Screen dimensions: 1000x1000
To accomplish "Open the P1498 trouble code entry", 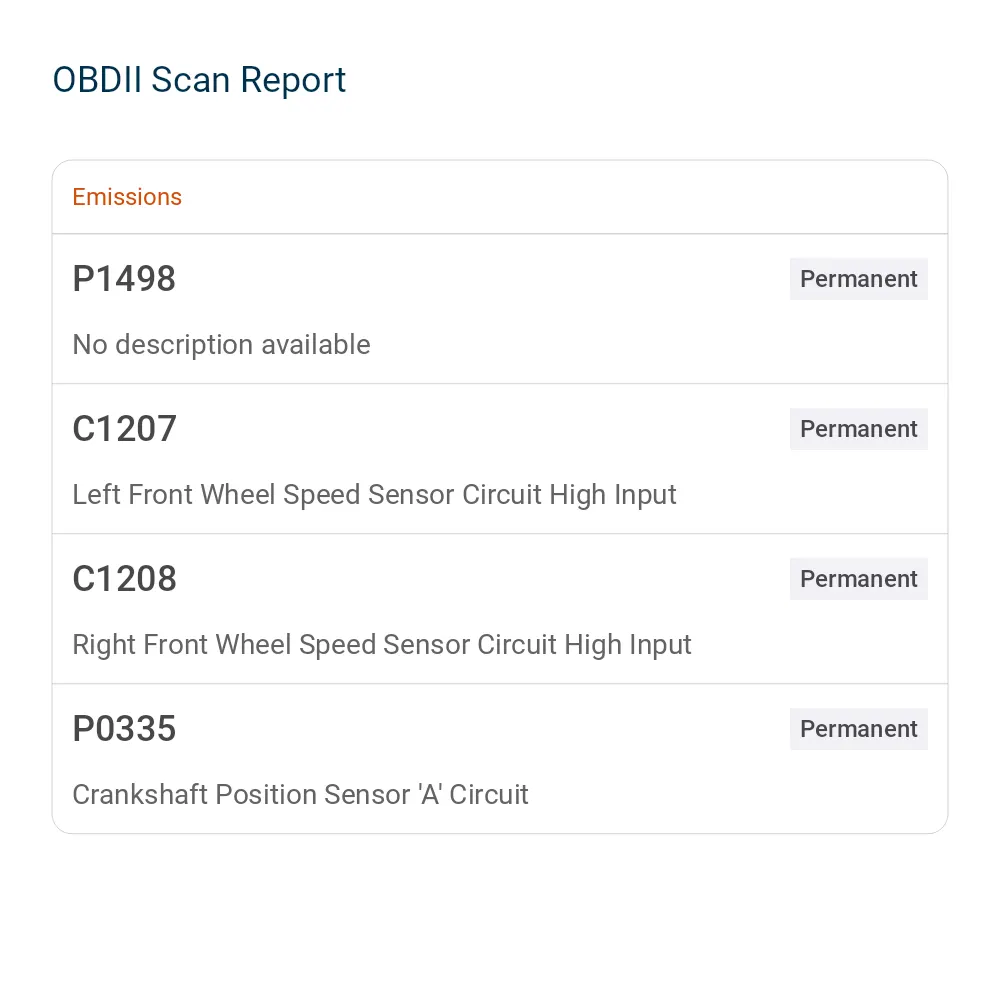I will (500, 309).
